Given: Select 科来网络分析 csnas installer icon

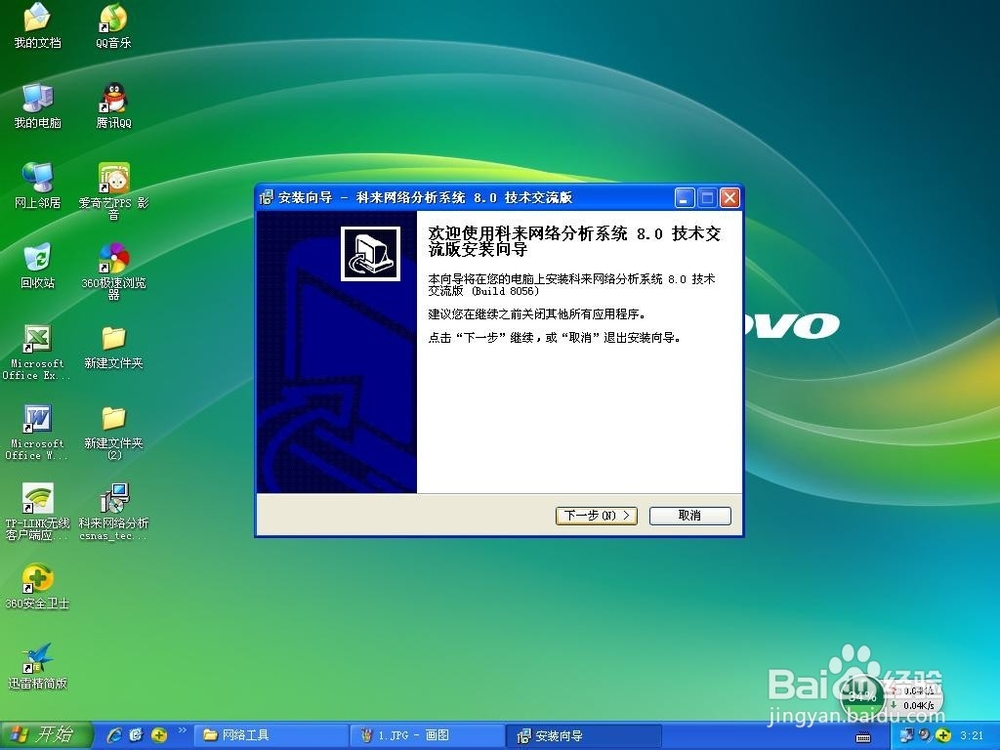Looking at the screenshot, I should pyautogui.click(x=114, y=512).
